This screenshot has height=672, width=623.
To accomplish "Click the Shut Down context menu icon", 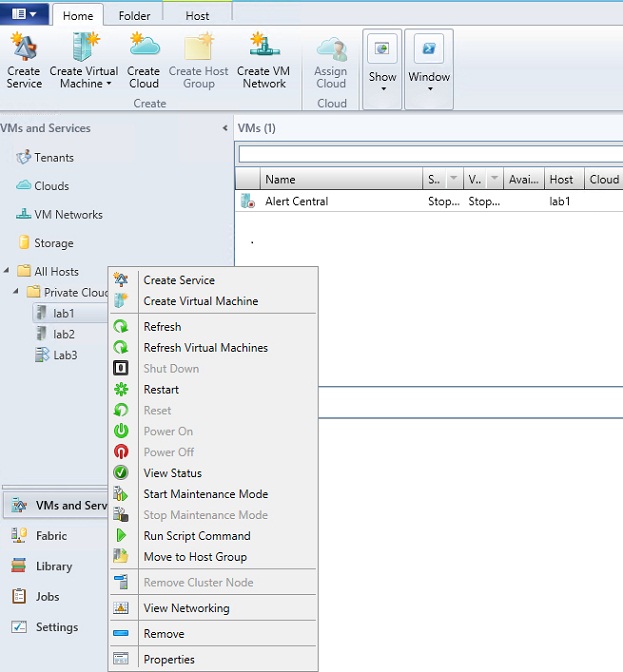I will [121, 368].
